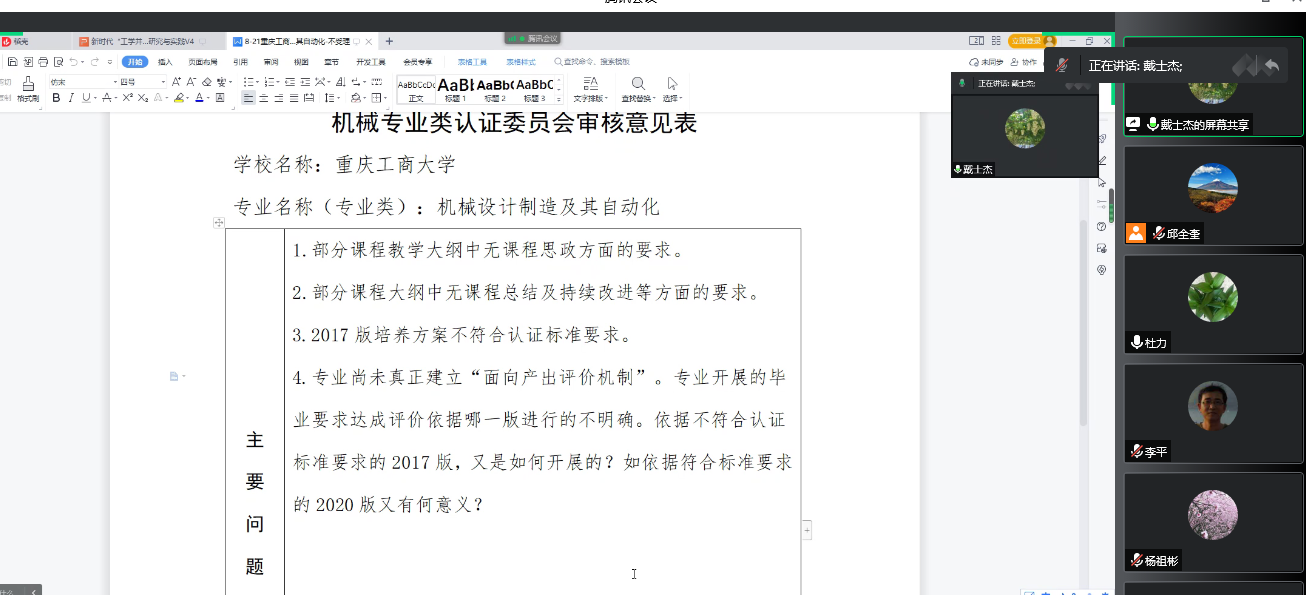Click the clear formatting eraser icon
This screenshot has height=595, width=1306.
[x=208, y=82]
